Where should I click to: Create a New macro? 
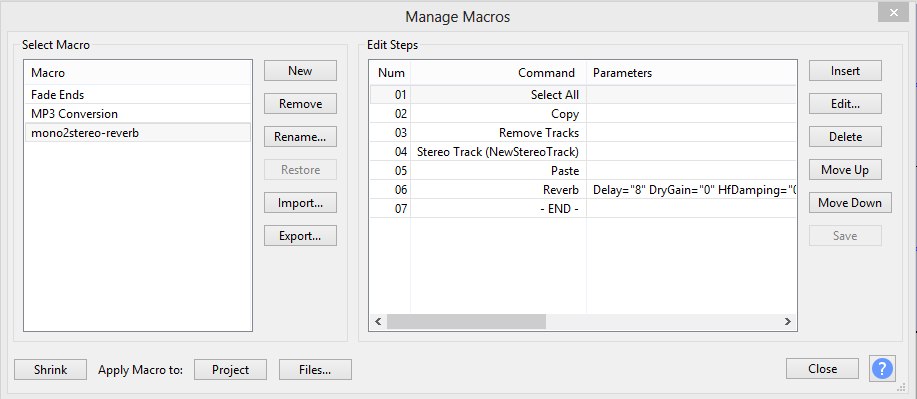[x=300, y=71]
